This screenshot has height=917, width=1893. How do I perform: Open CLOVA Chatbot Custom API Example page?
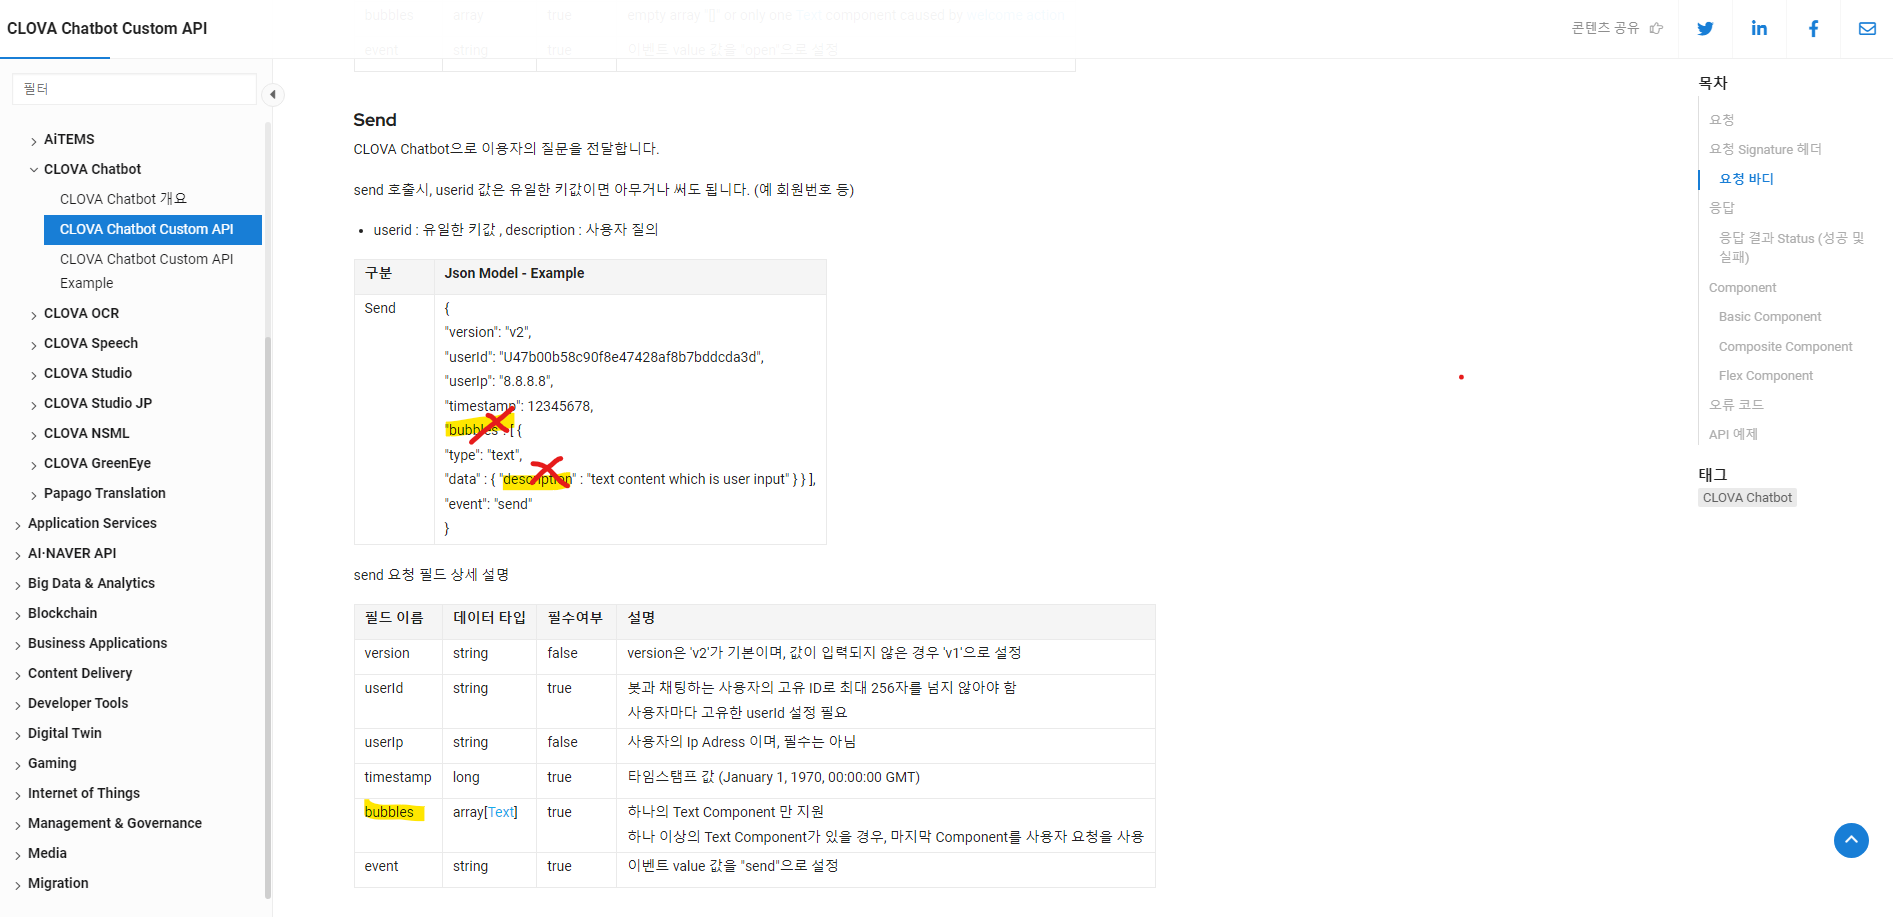(x=147, y=271)
